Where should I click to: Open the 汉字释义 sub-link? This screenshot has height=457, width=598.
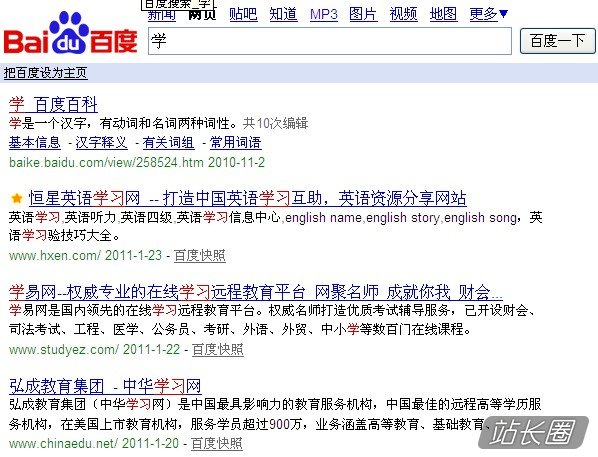(x=101, y=143)
